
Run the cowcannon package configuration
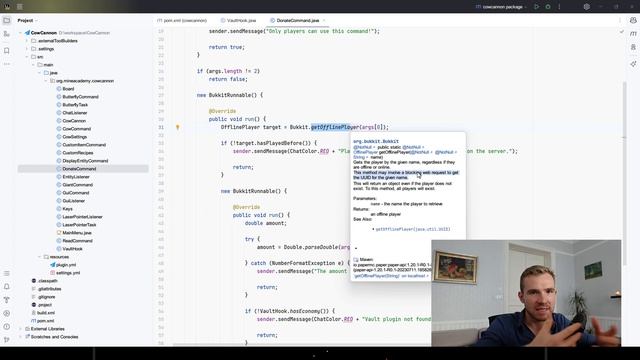[536, 7]
